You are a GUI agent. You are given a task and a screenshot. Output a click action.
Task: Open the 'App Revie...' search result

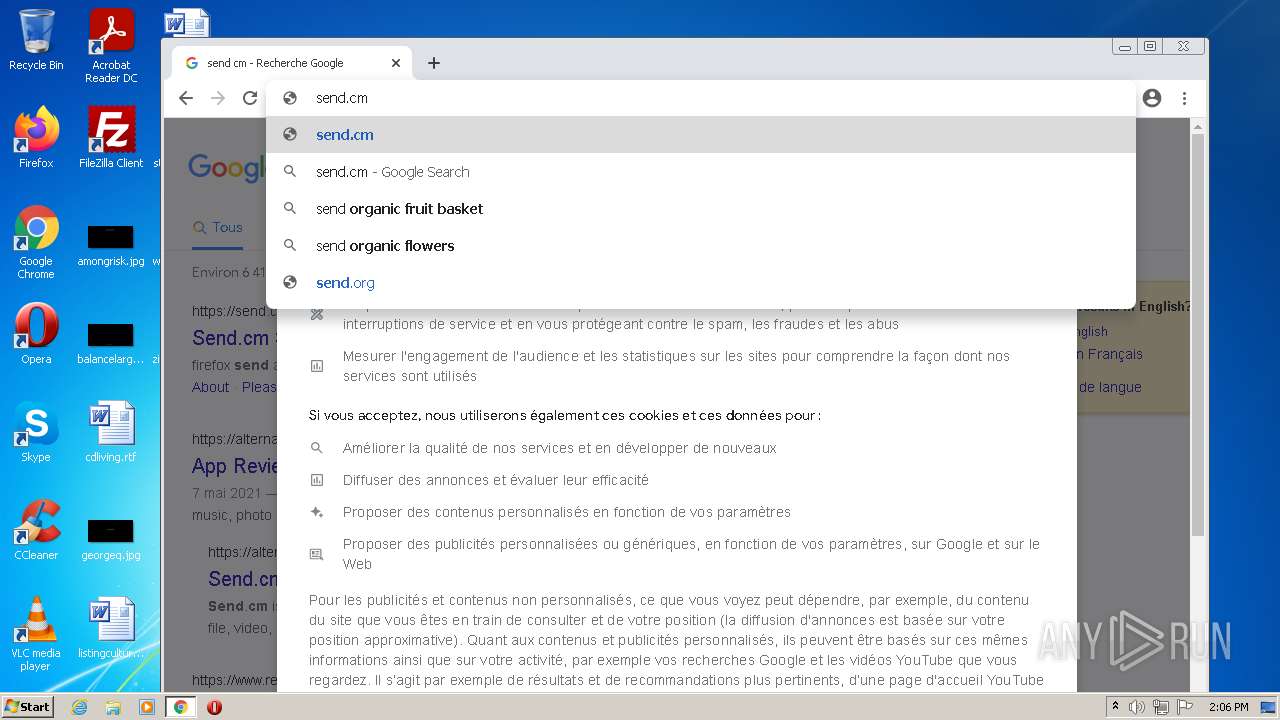[233, 466]
